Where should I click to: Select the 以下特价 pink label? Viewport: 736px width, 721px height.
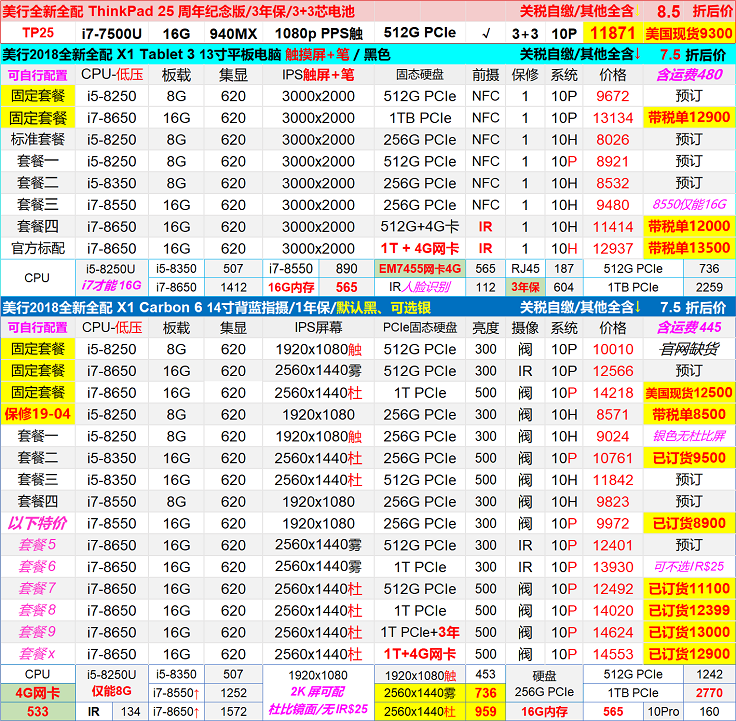38,523
